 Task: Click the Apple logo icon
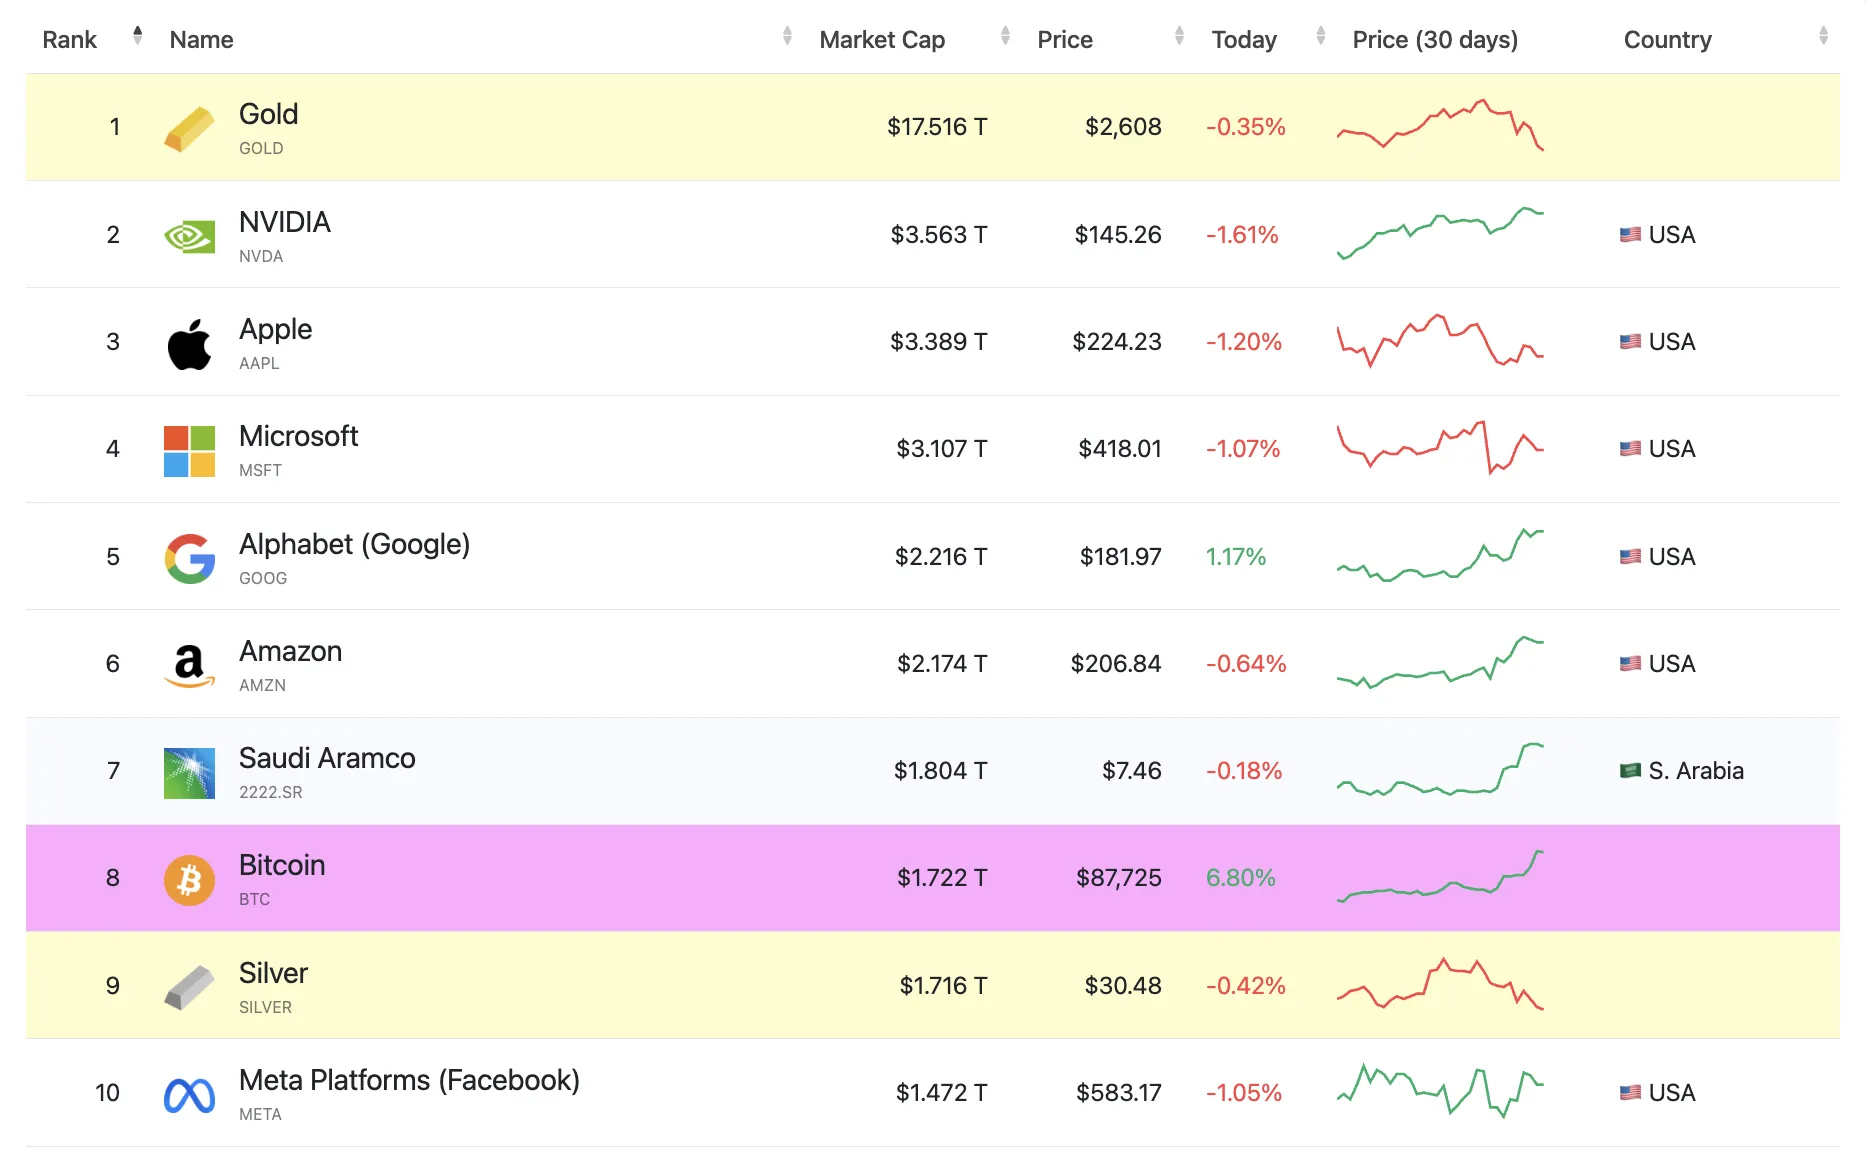tap(189, 344)
